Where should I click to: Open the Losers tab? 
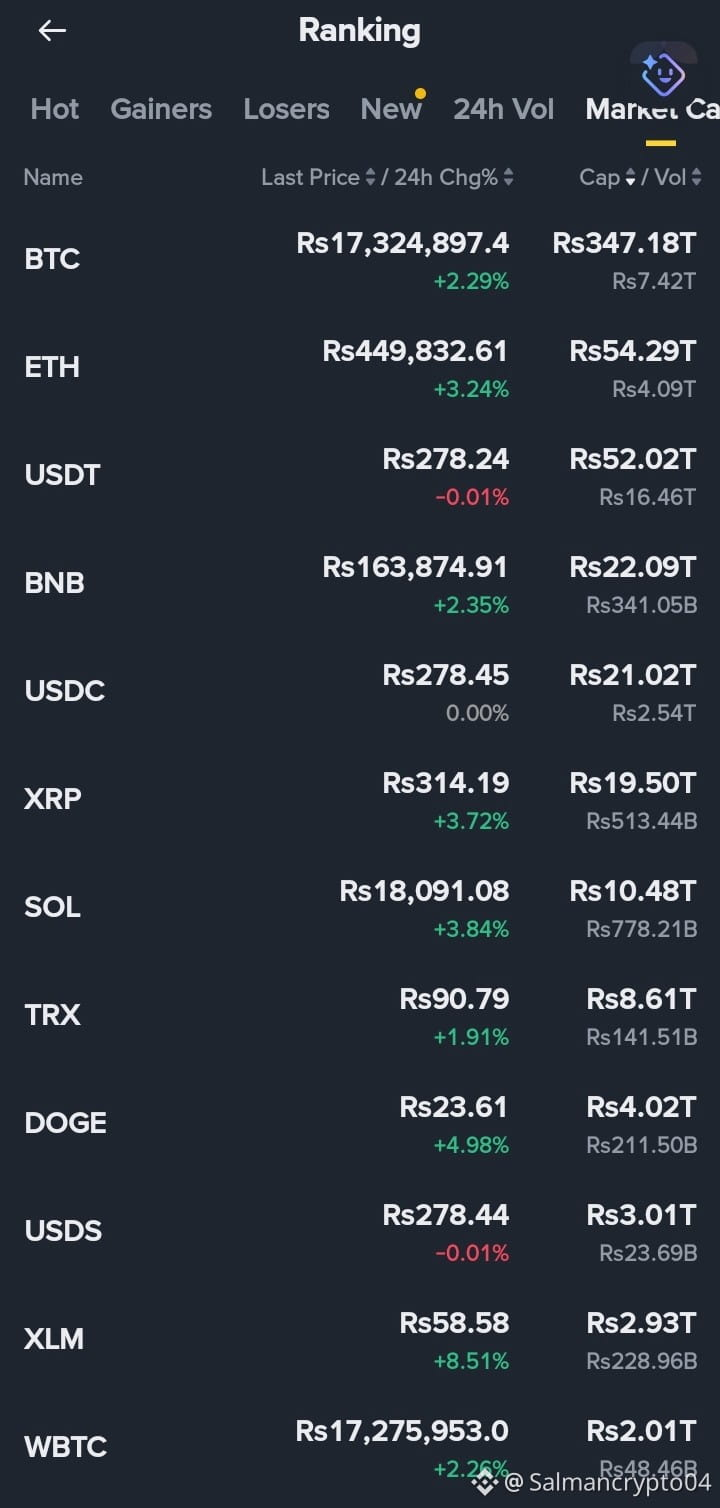pos(286,109)
